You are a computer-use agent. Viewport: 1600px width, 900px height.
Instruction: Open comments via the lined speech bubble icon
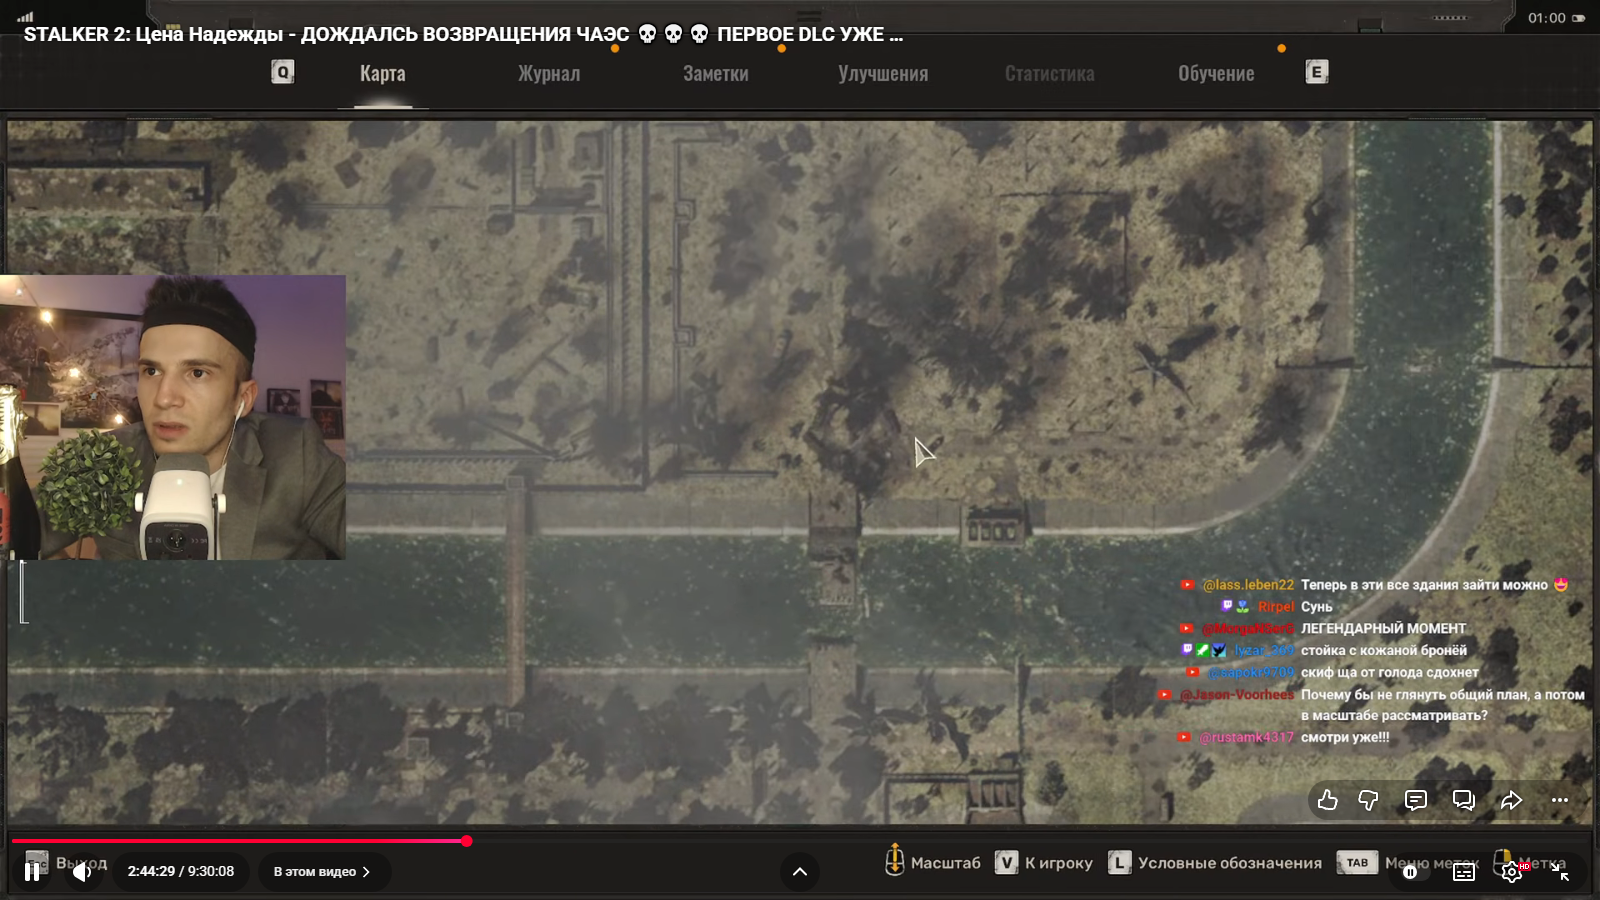[x=1416, y=800]
